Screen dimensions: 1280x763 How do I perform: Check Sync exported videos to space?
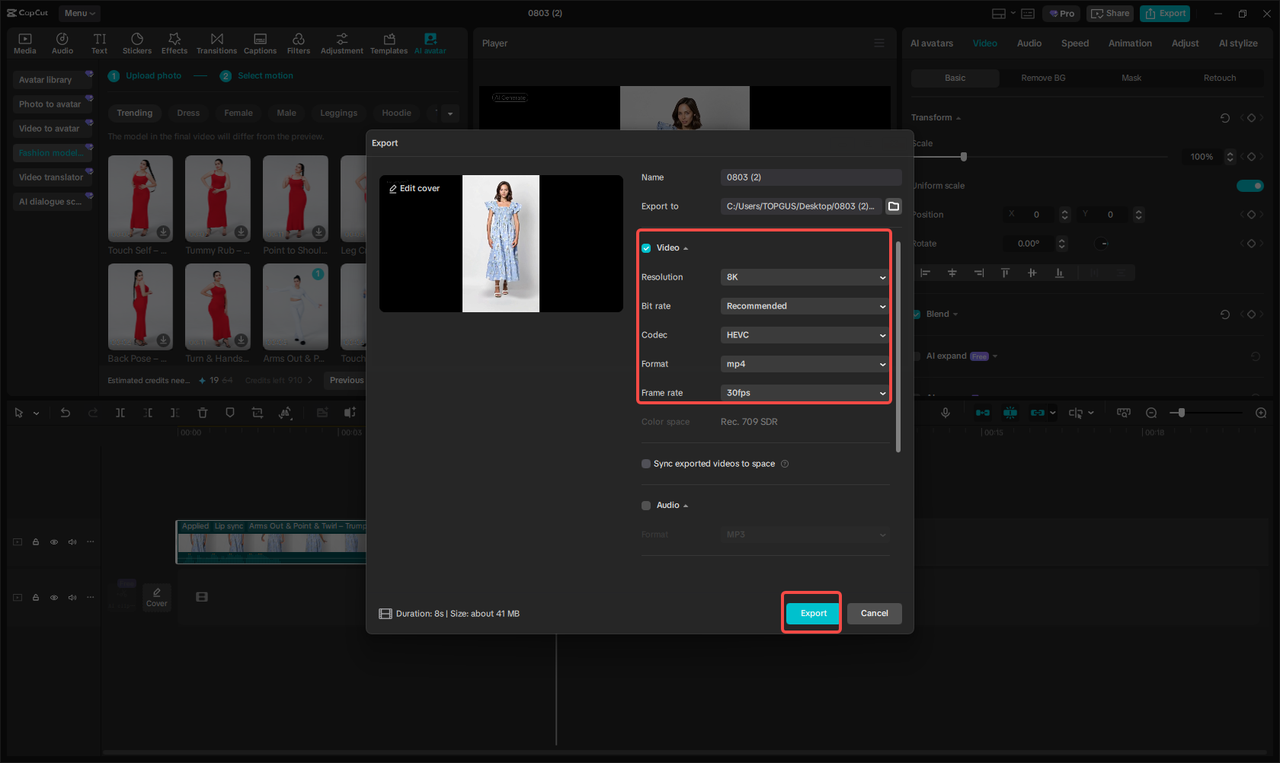646,463
